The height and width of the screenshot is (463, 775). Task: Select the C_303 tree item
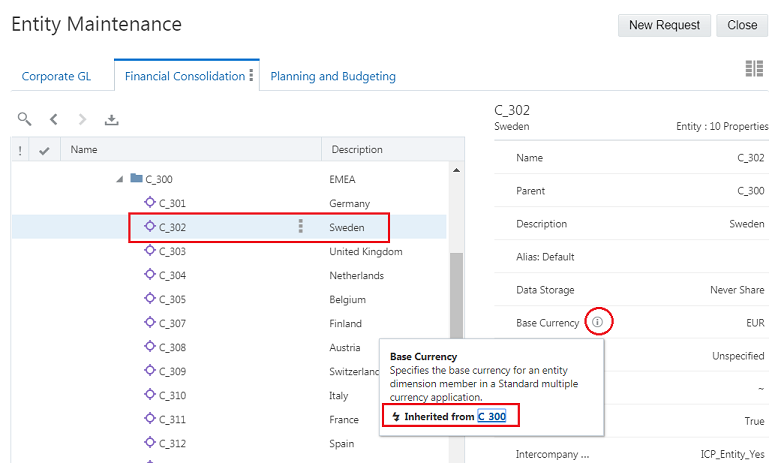172,251
